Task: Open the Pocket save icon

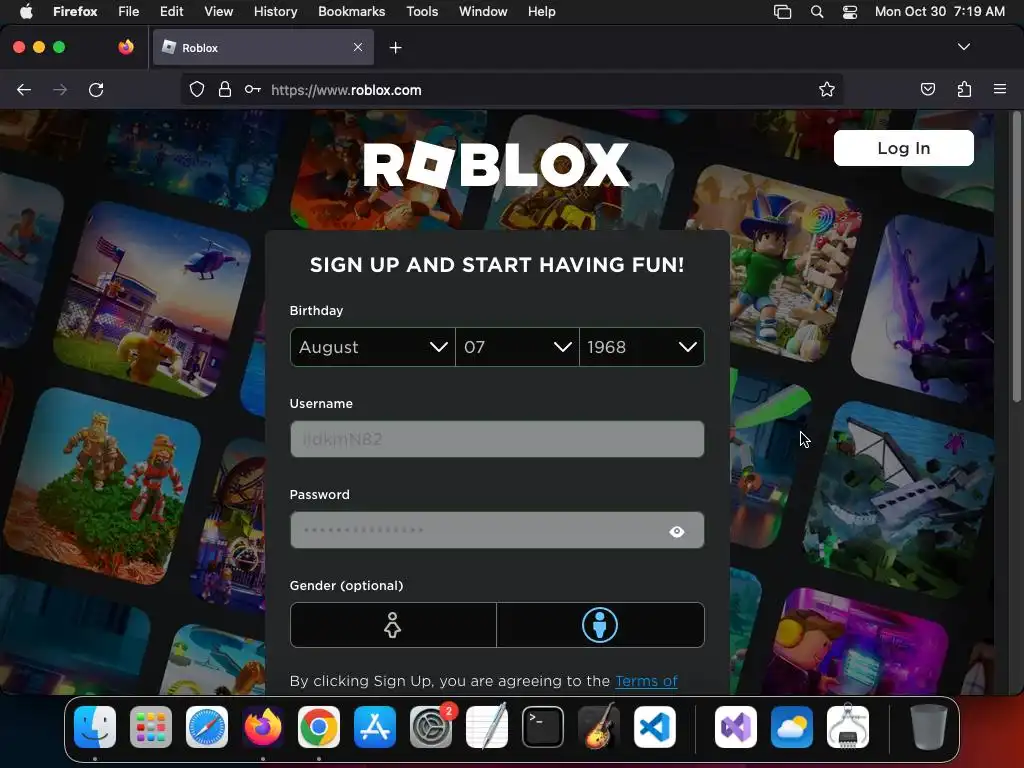Action: coord(927,89)
